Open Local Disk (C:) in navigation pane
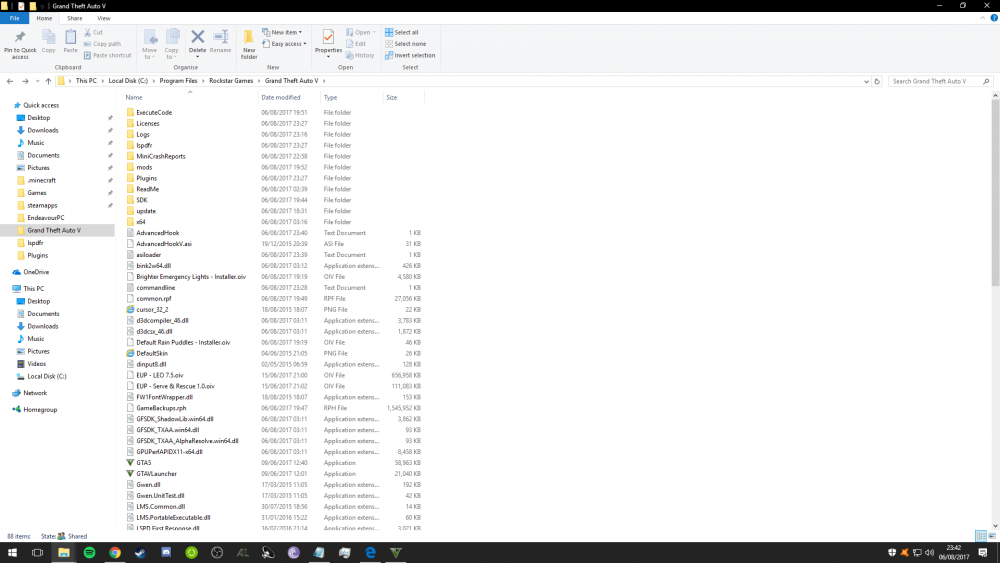The height and width of the screenshot is (563, 1000). [47, 376]
